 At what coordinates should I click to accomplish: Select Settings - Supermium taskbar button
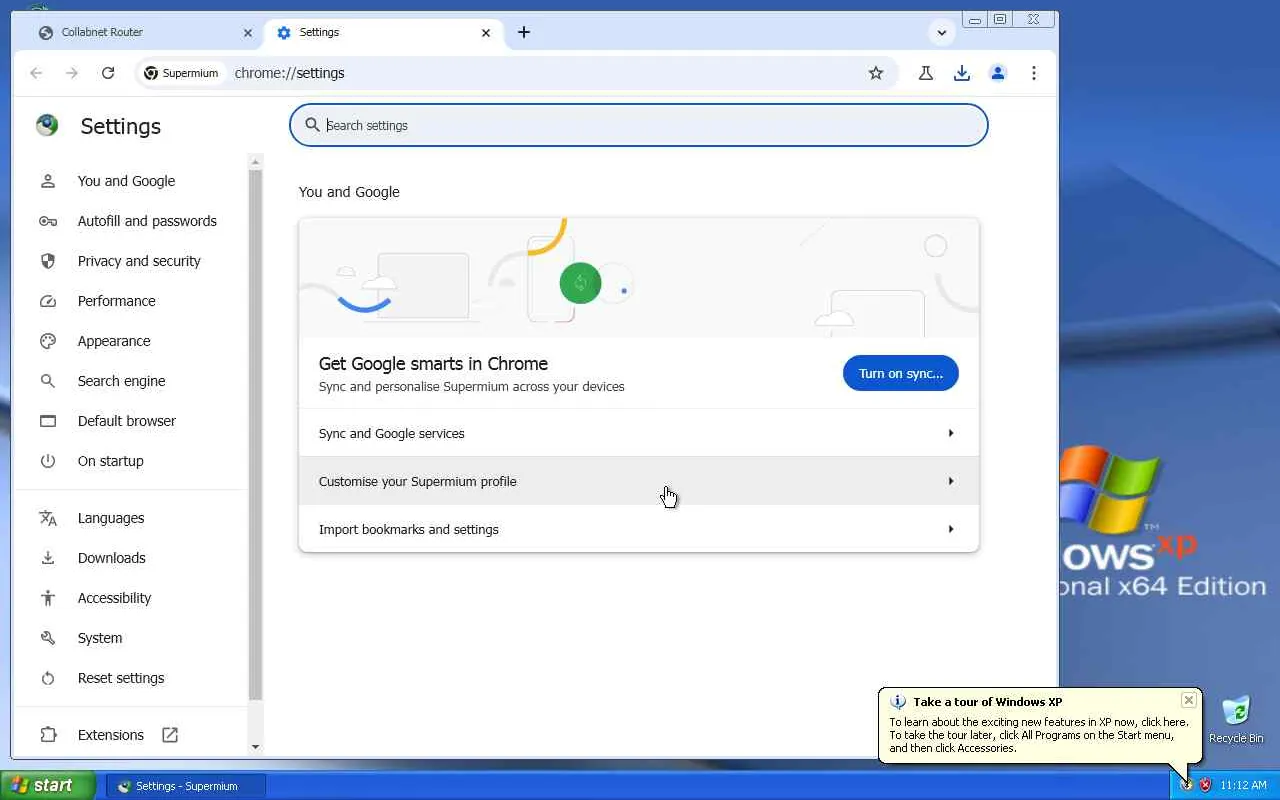[x=186, y=786]
